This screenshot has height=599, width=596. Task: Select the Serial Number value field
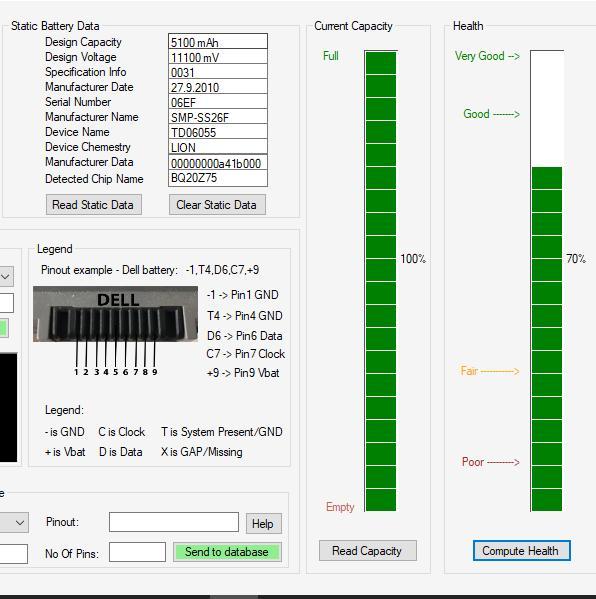[218, 102]
